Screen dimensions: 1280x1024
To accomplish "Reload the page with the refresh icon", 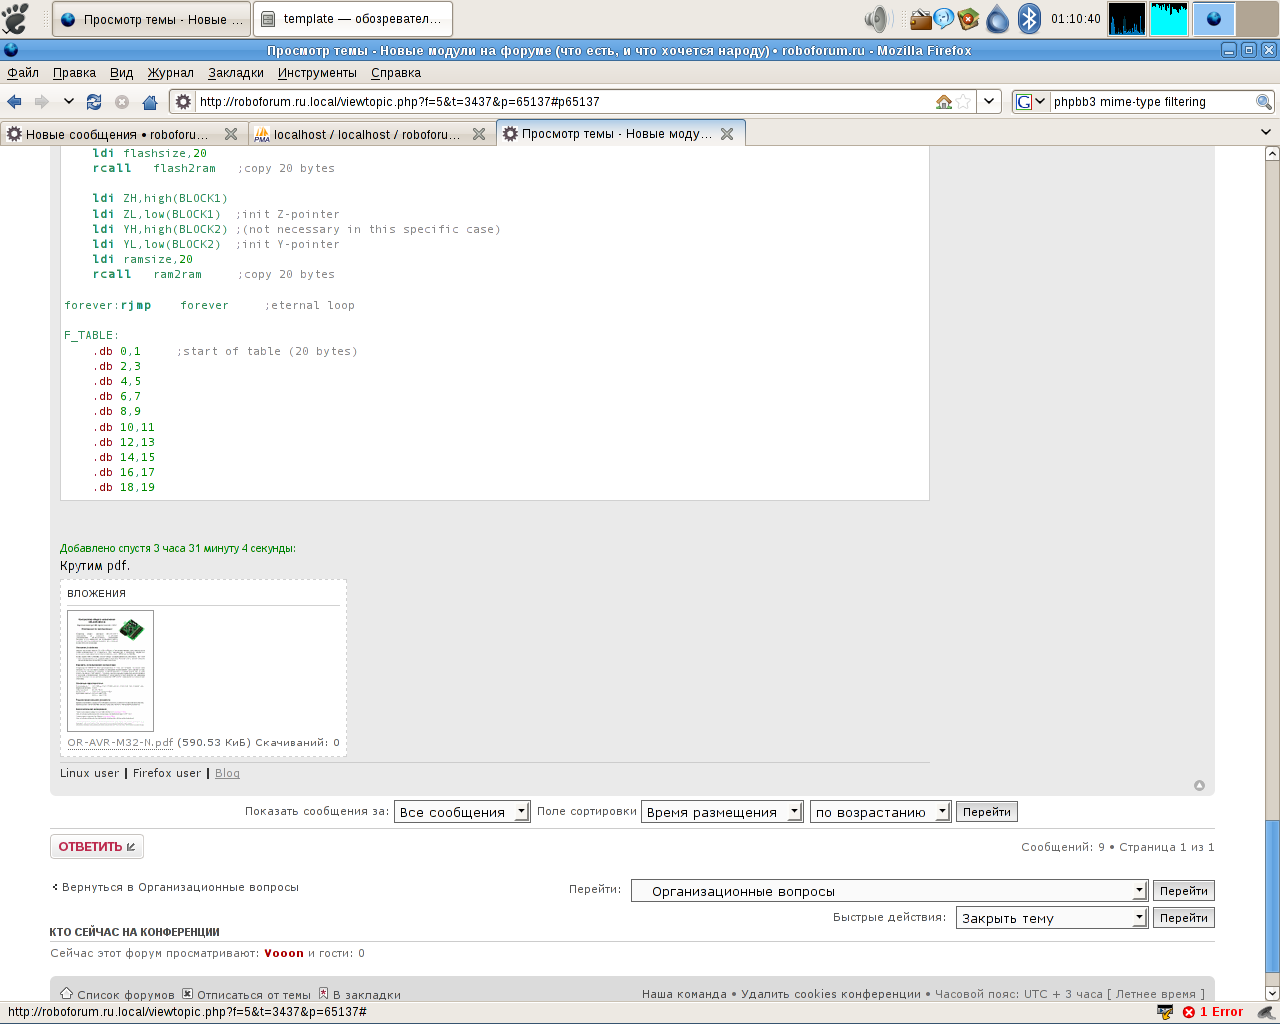I will coord(94,102).
